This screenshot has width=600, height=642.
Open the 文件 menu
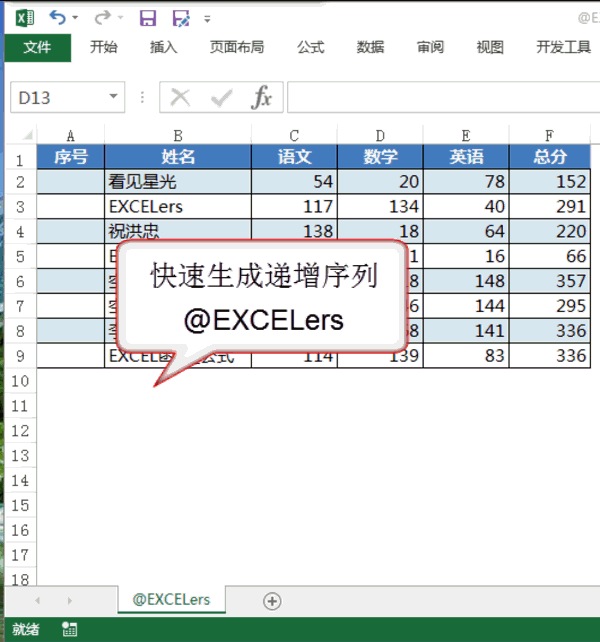(x=37, y=47)
